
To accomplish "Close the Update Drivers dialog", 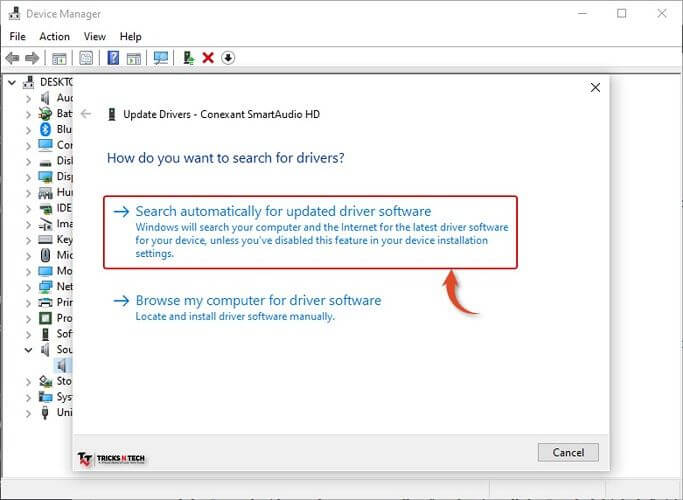I will [595, 88].
